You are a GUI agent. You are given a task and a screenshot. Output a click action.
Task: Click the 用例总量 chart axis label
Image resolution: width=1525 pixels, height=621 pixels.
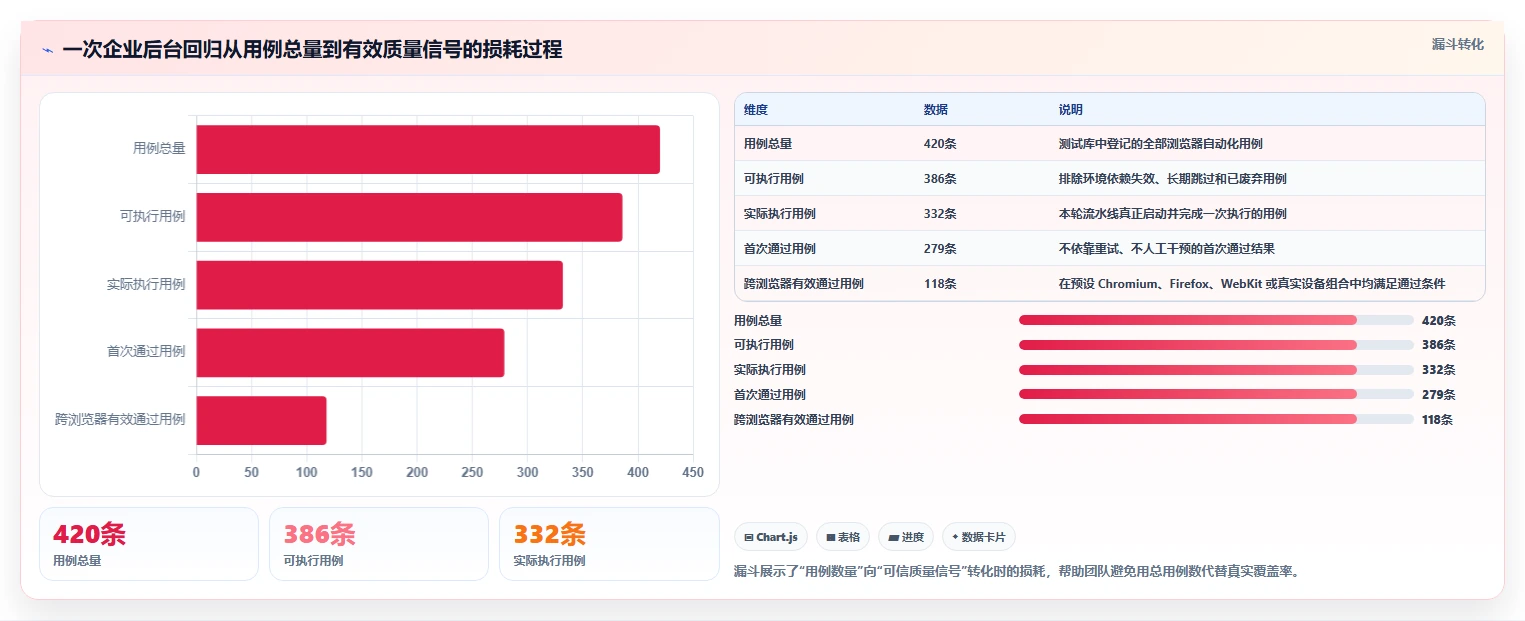(x=159, y=149)
